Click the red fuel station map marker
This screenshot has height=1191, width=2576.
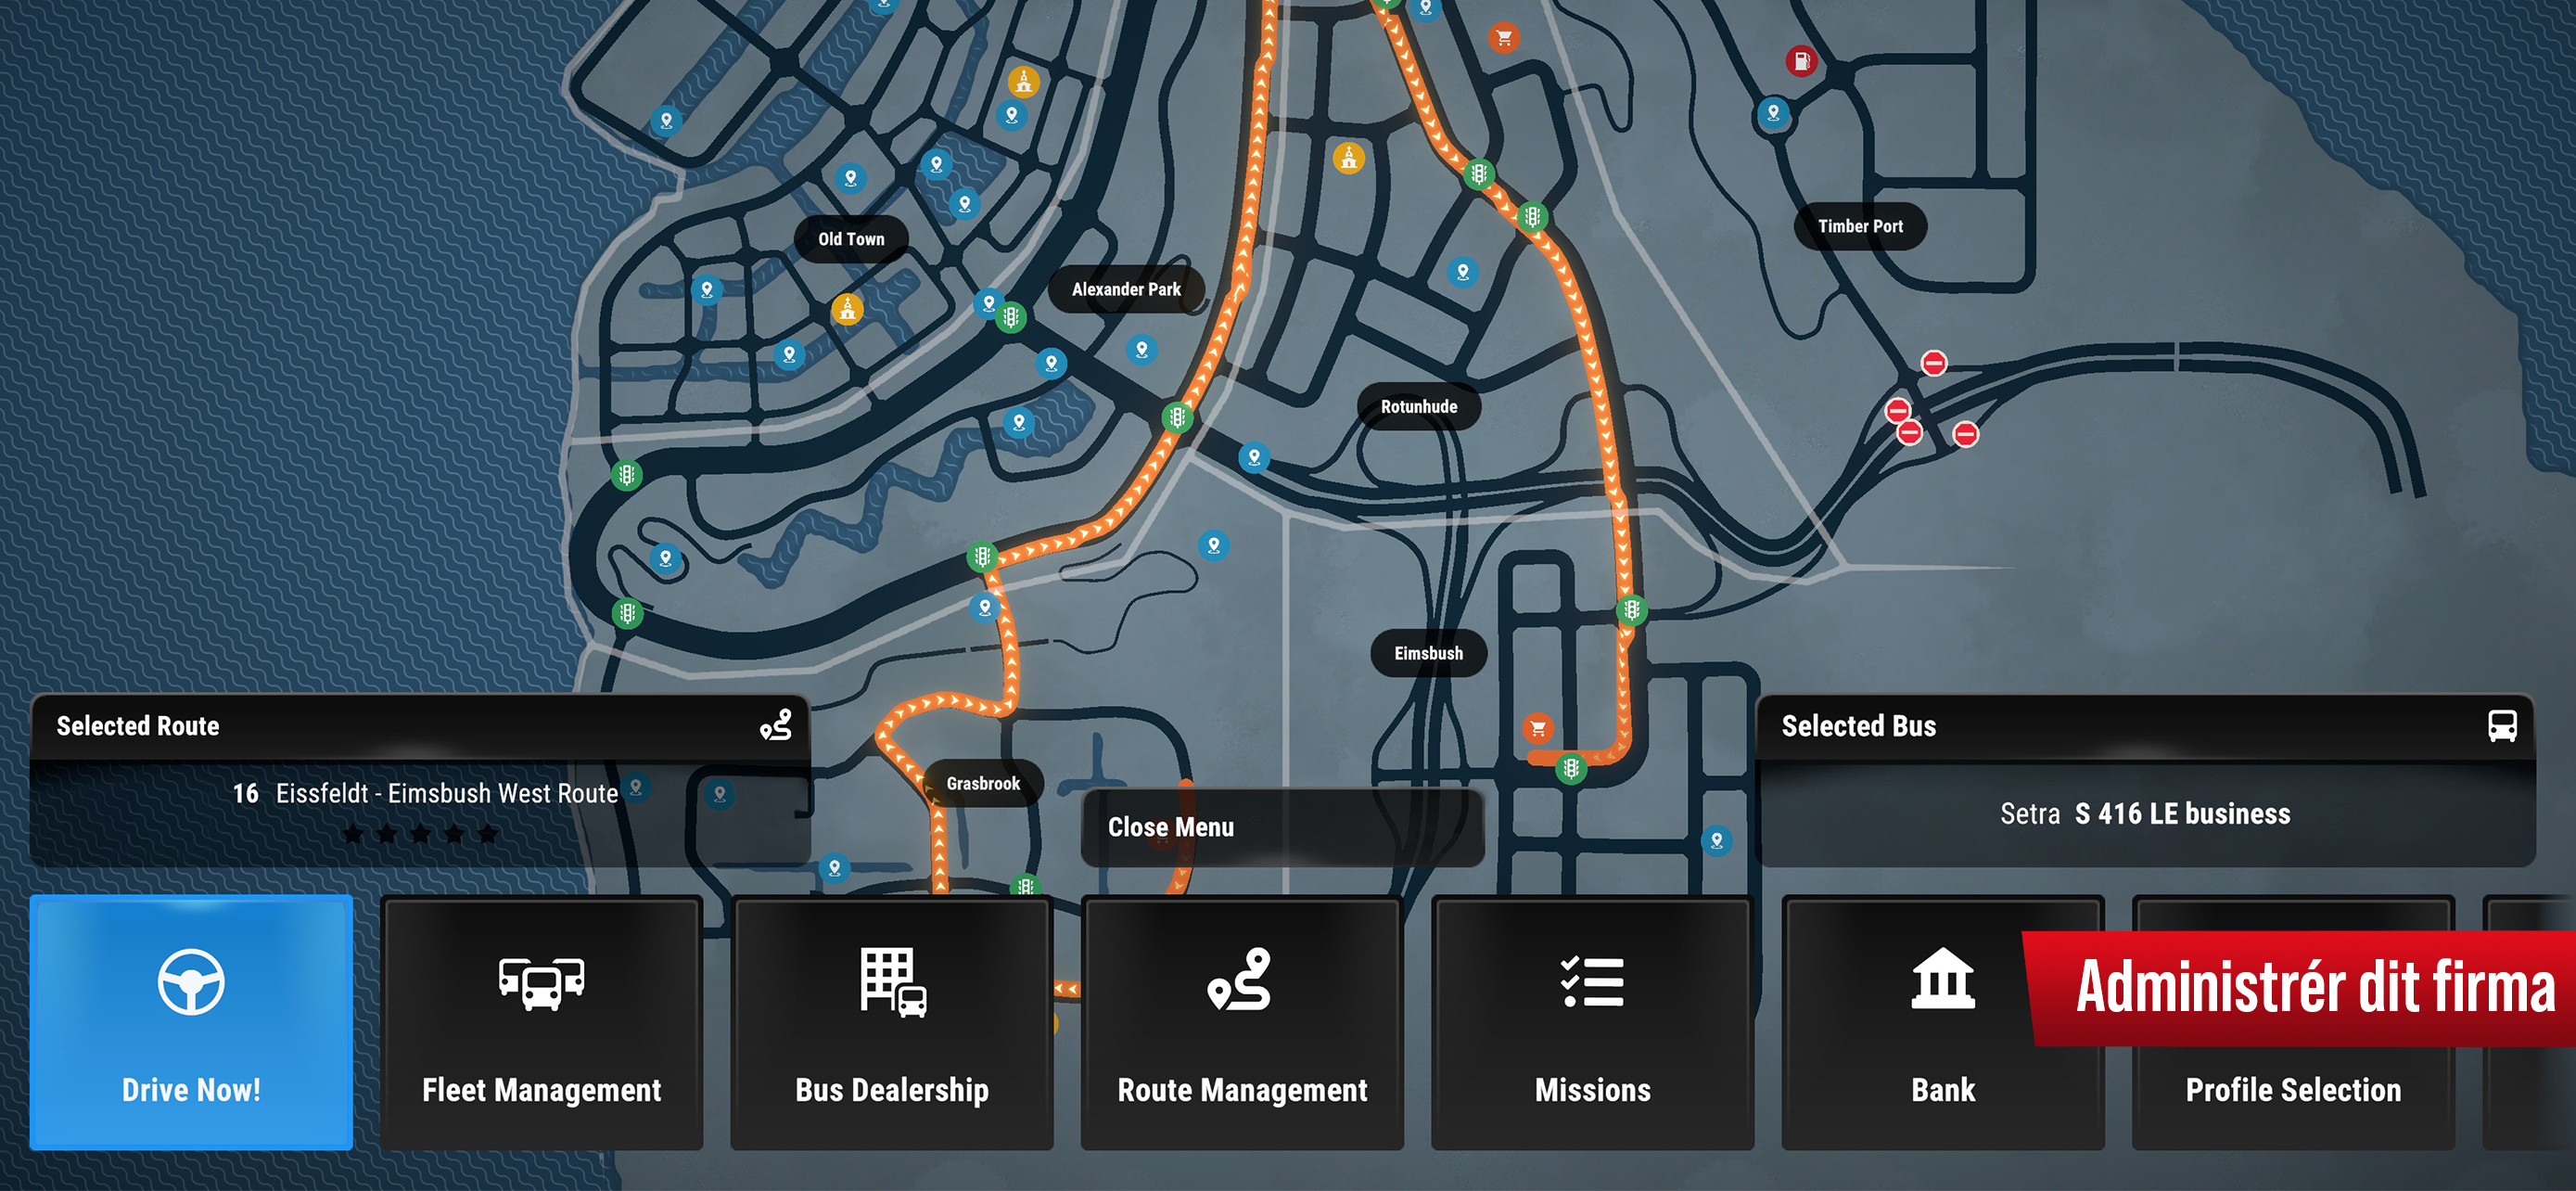pos(1801,61)
